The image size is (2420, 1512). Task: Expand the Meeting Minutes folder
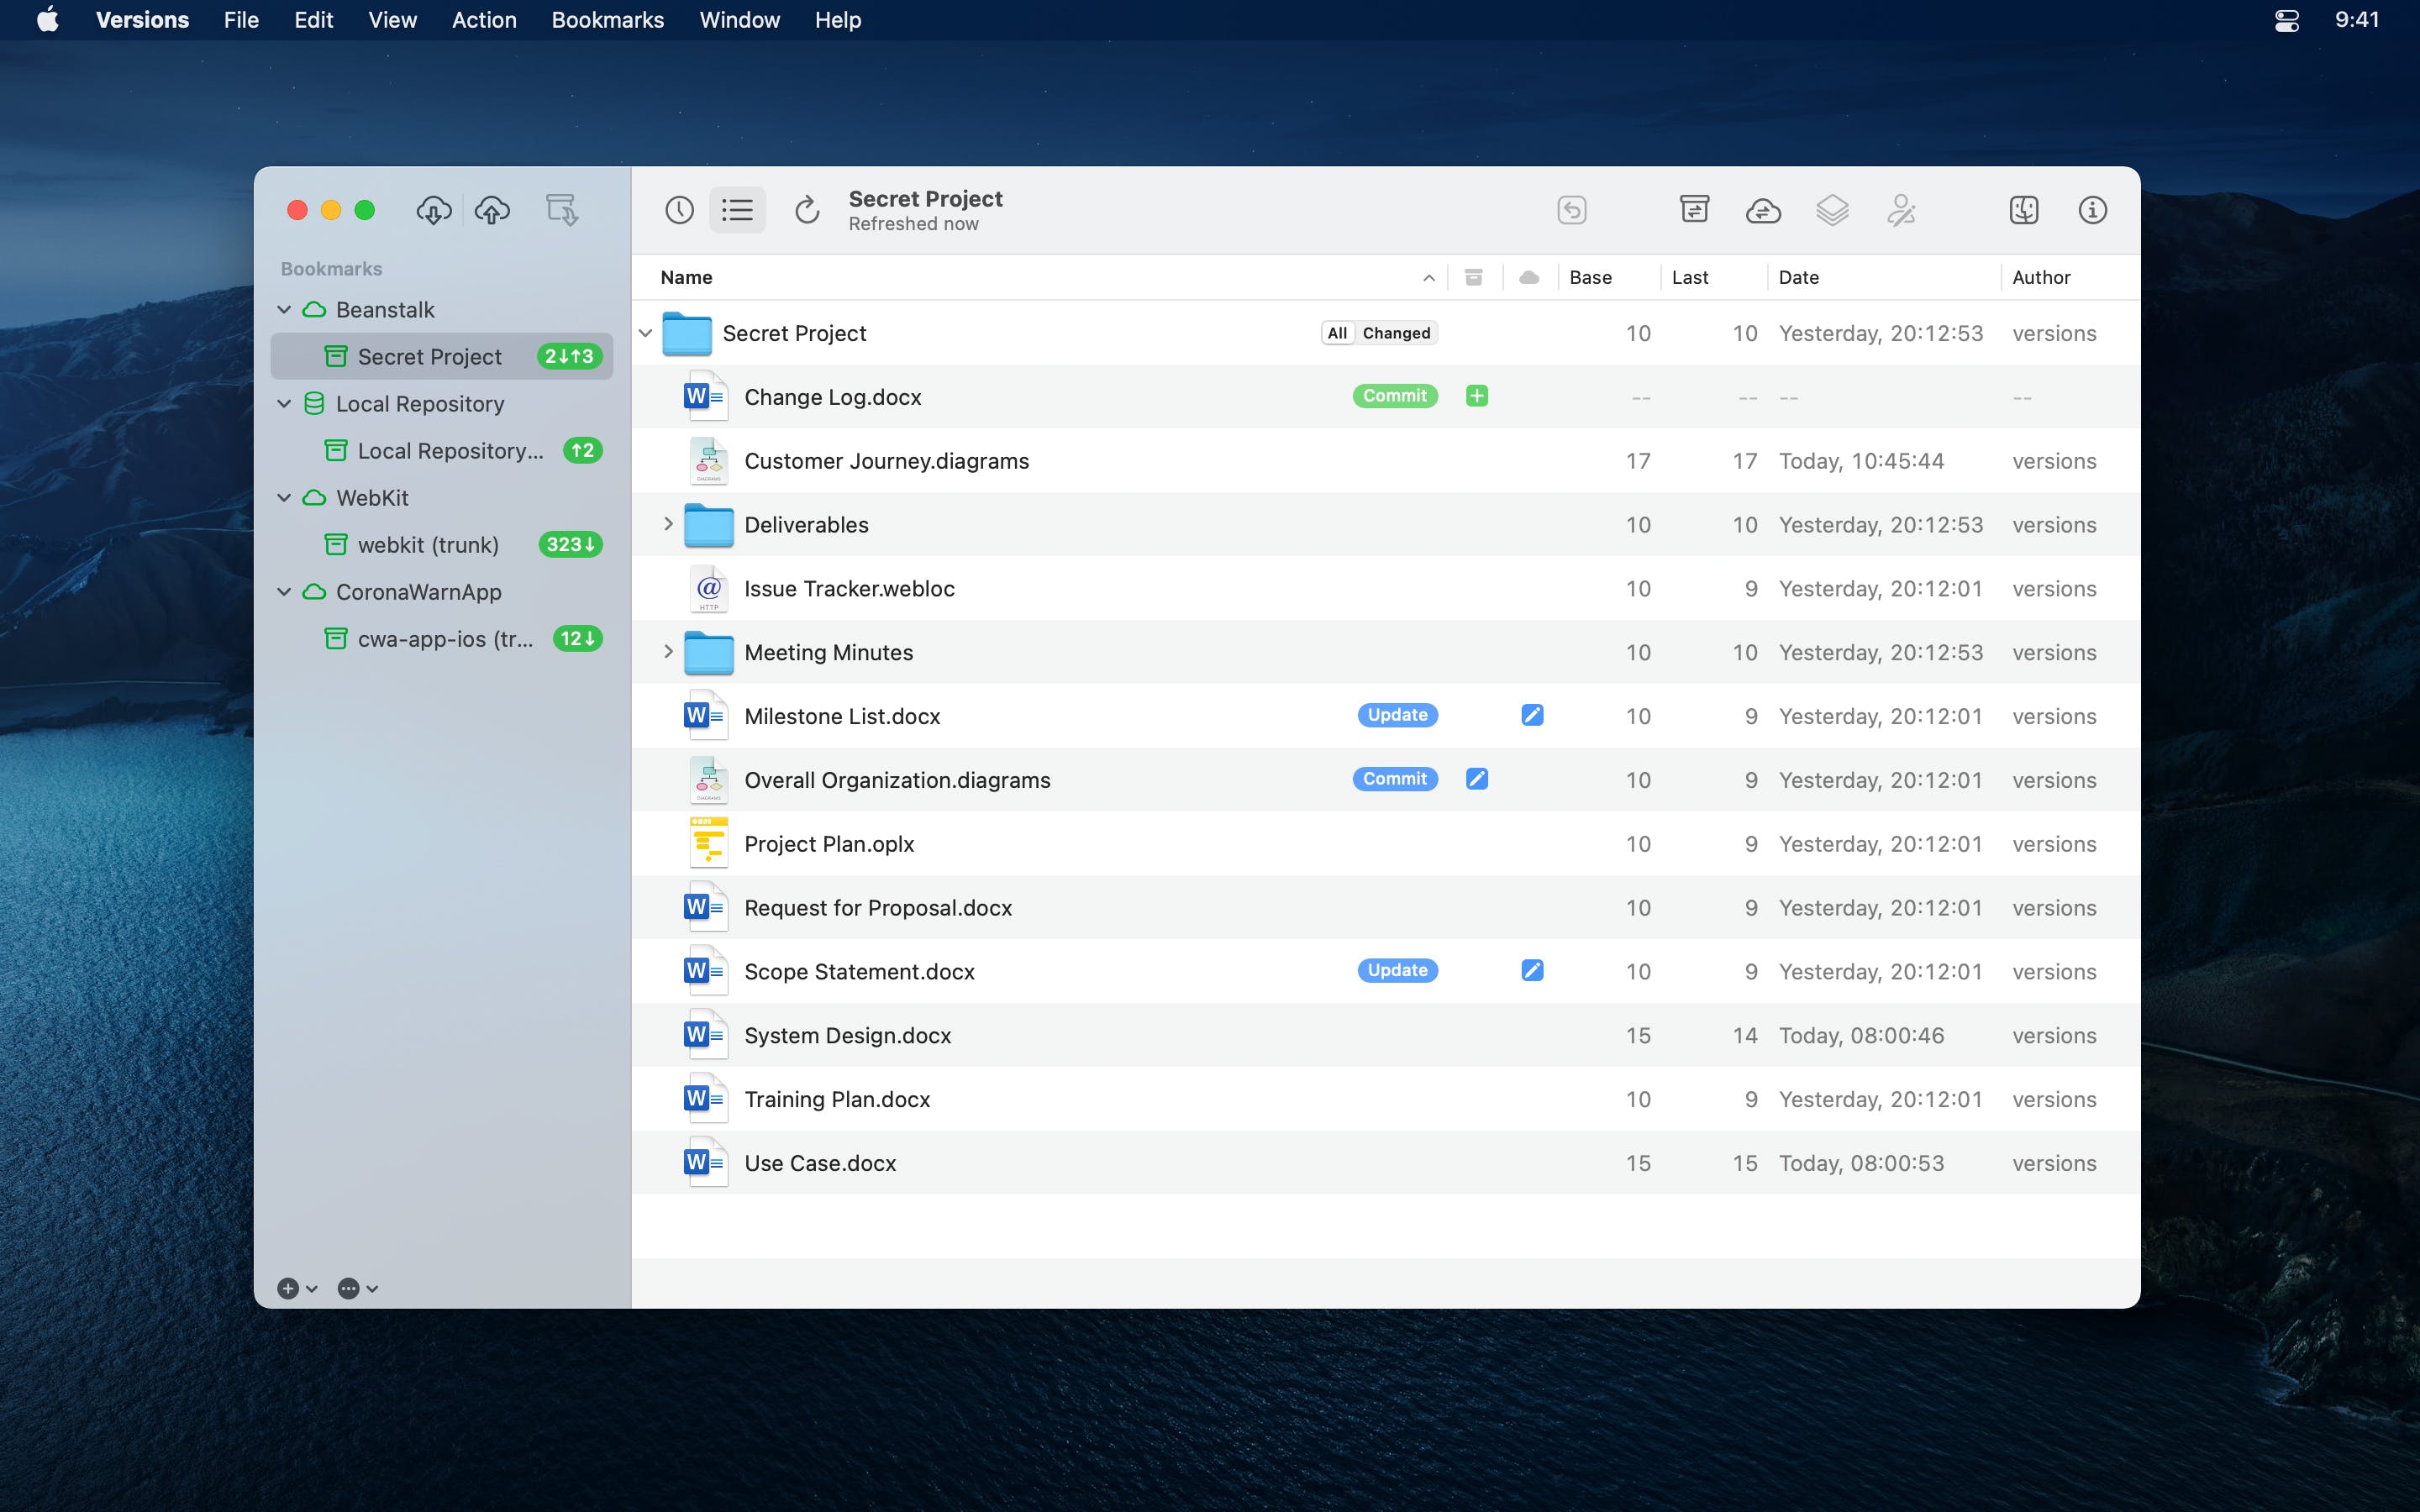(x=667, y=651)
